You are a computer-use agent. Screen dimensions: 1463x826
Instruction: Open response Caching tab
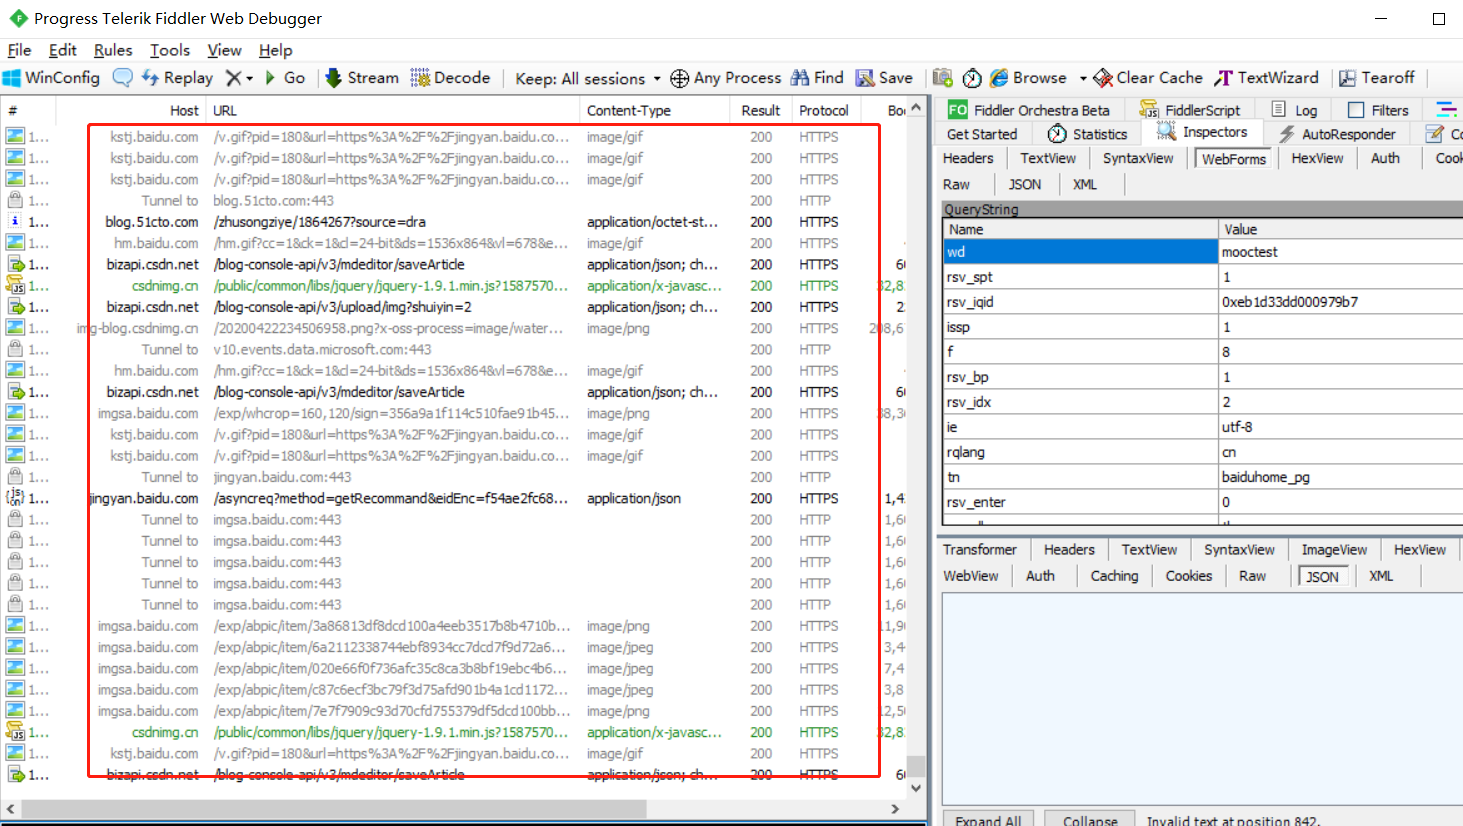point(1114,576)
